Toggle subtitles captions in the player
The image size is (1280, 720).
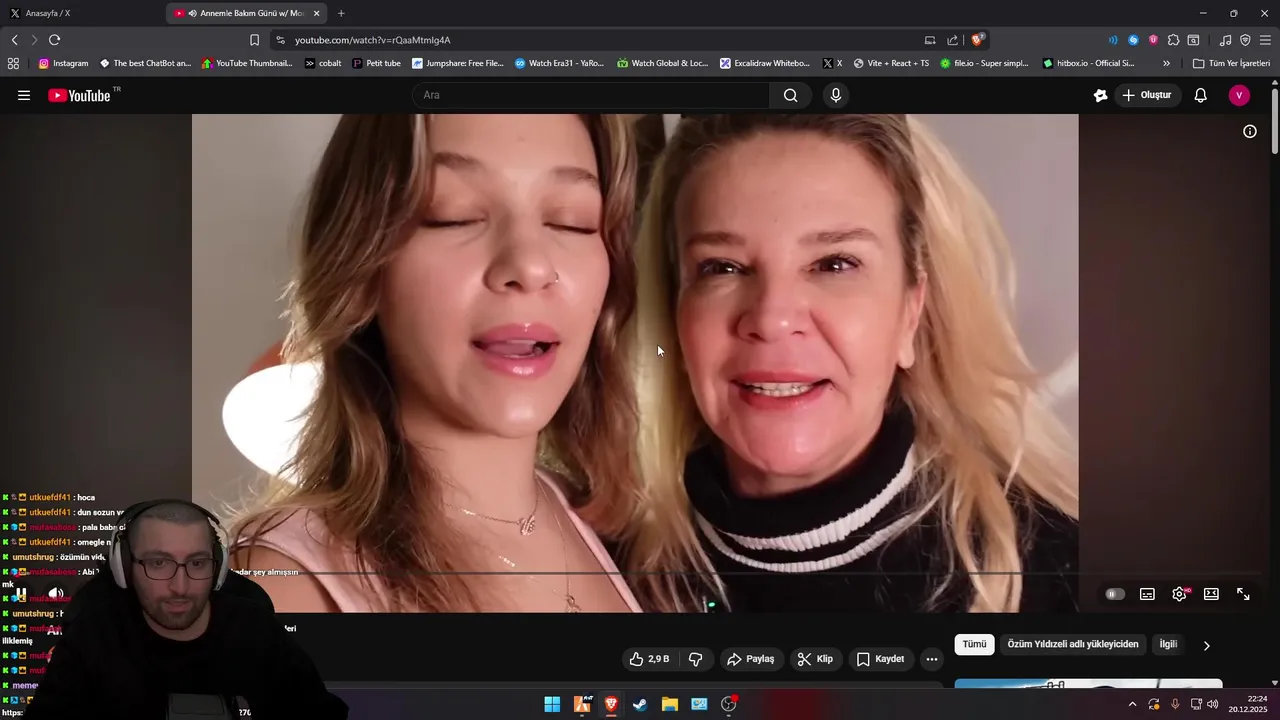point(1147,594)
